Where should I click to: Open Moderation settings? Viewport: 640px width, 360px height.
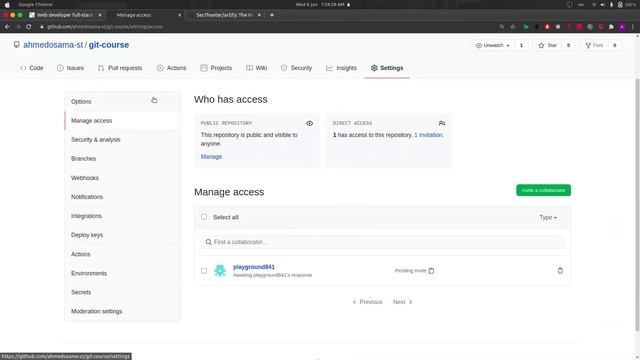(122, 311)
